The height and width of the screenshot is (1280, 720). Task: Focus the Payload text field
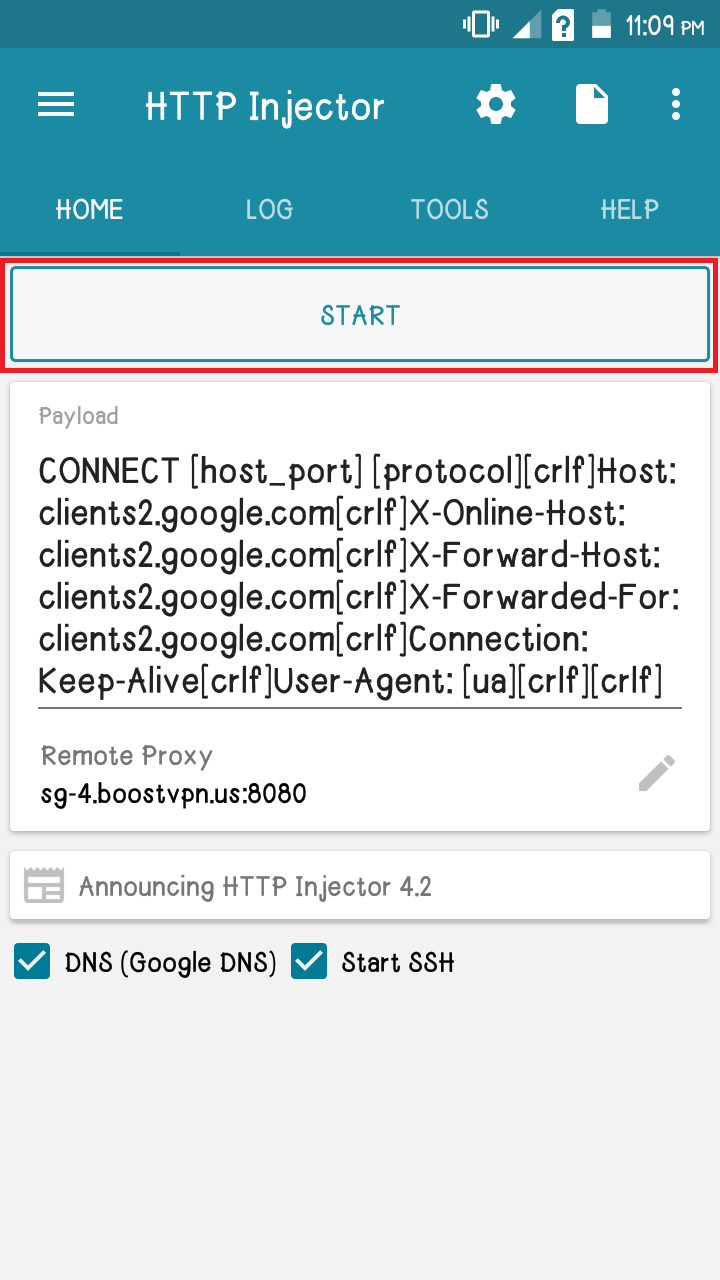point(360,576)
